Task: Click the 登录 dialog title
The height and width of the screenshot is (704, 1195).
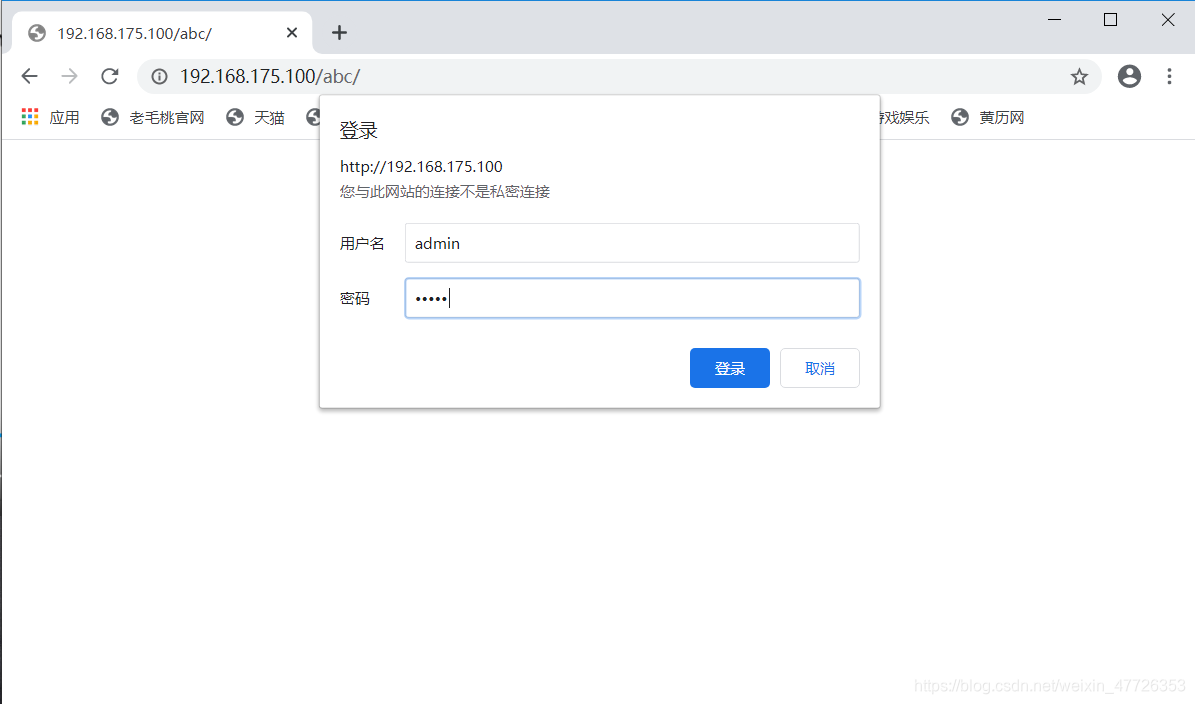Action: (x=359, y=130)
